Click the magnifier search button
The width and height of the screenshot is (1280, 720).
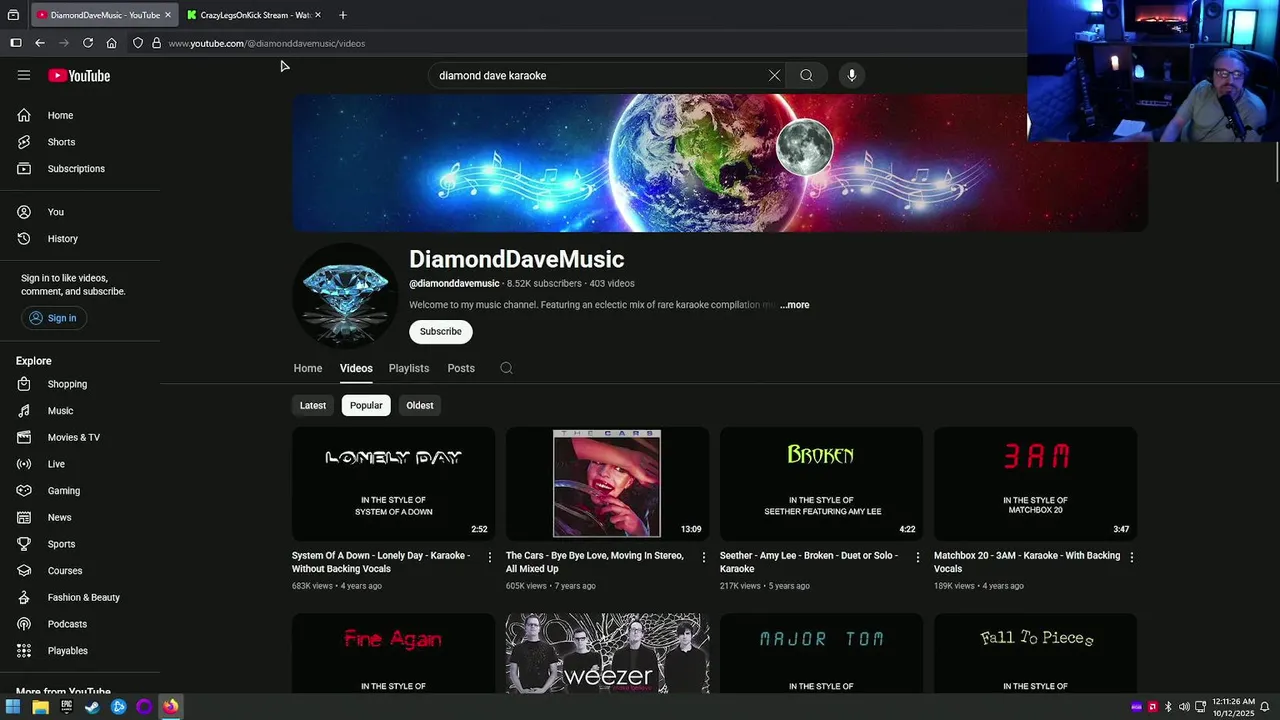(x=806, y=75)
